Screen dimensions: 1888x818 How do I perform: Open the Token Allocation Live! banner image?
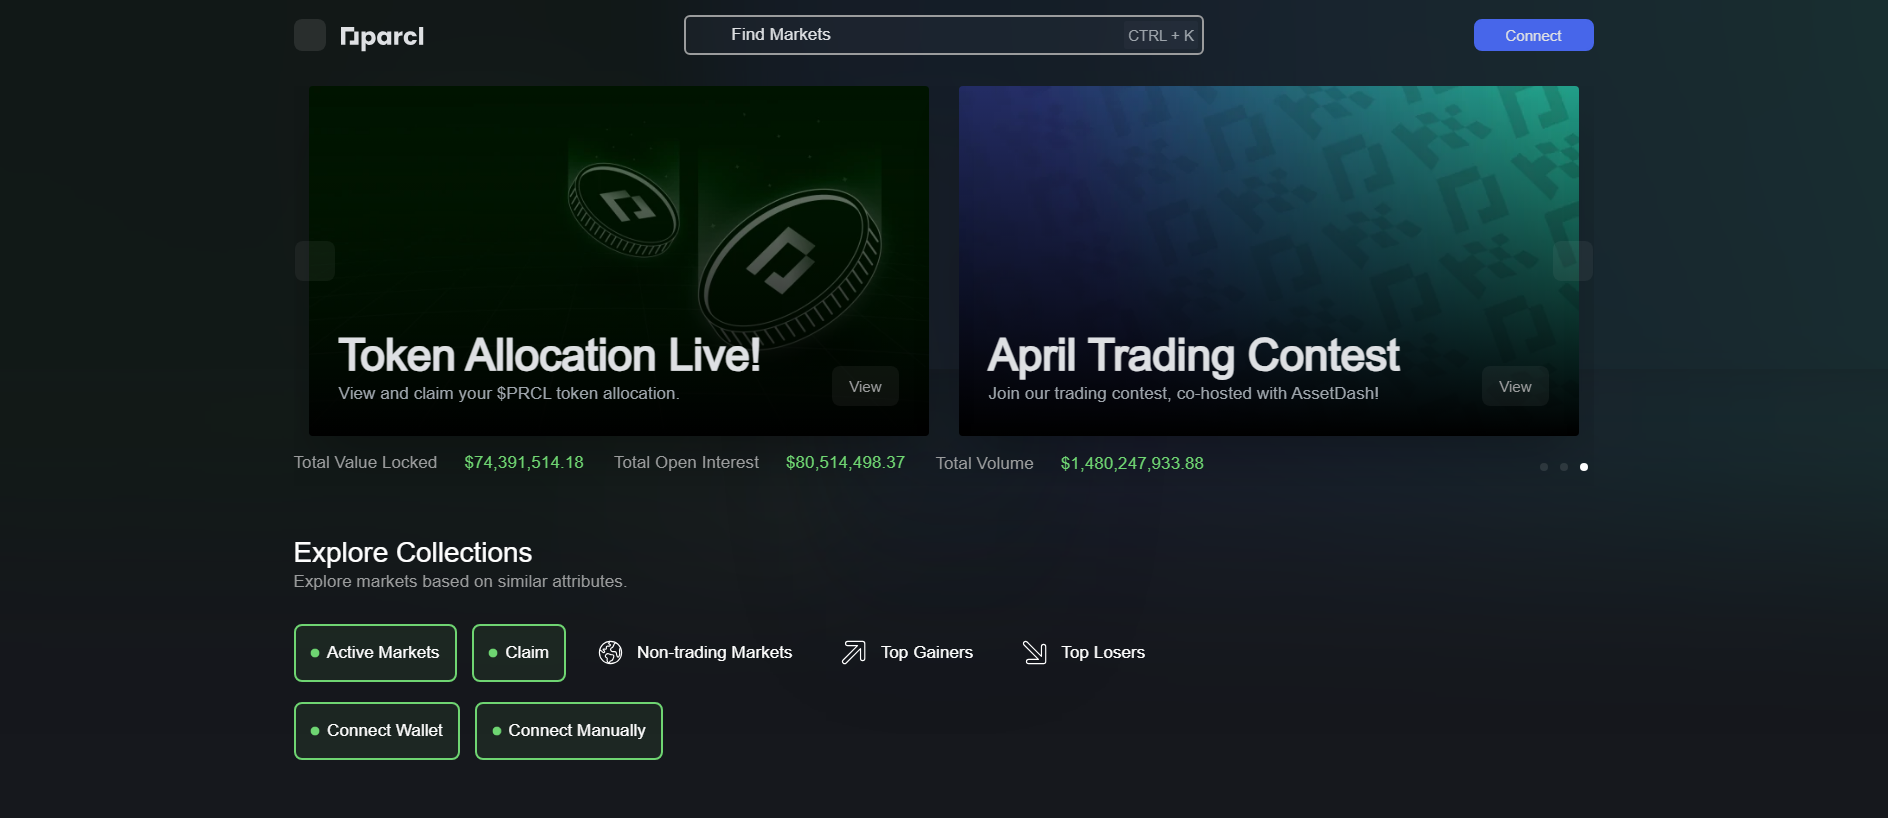619,261
